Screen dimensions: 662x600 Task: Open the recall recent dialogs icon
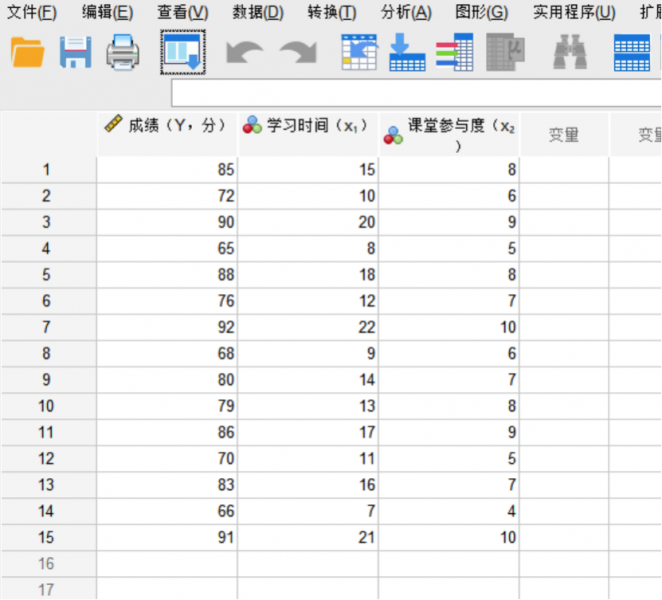click(183, 52)
